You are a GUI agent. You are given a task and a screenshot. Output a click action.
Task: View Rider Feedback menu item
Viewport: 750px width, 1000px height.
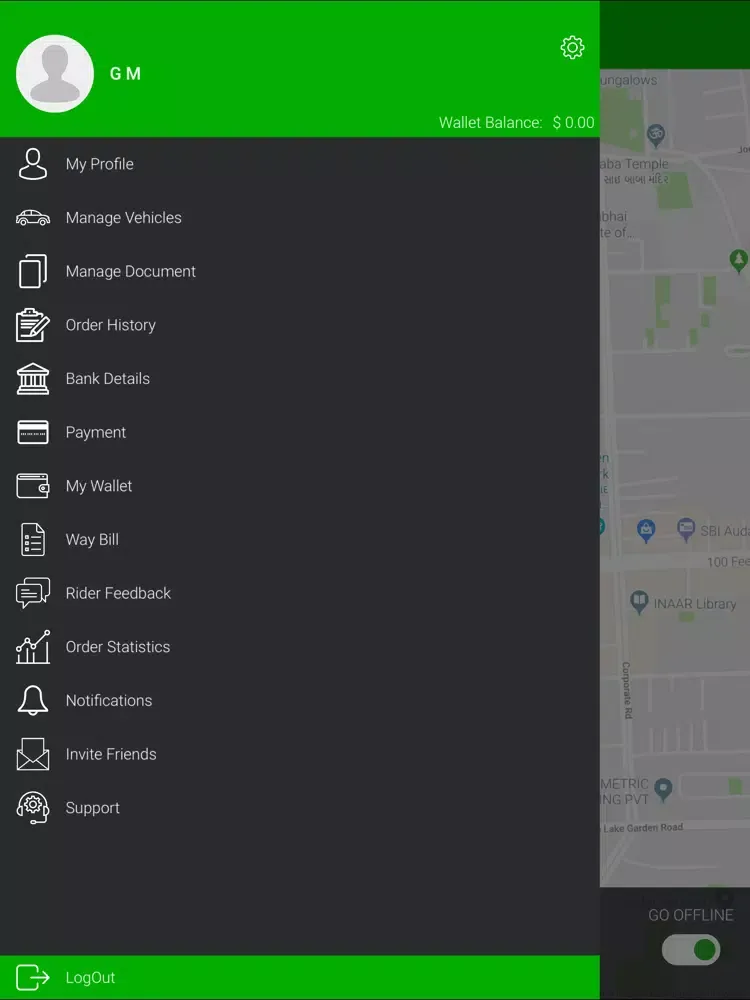[118, 593]
